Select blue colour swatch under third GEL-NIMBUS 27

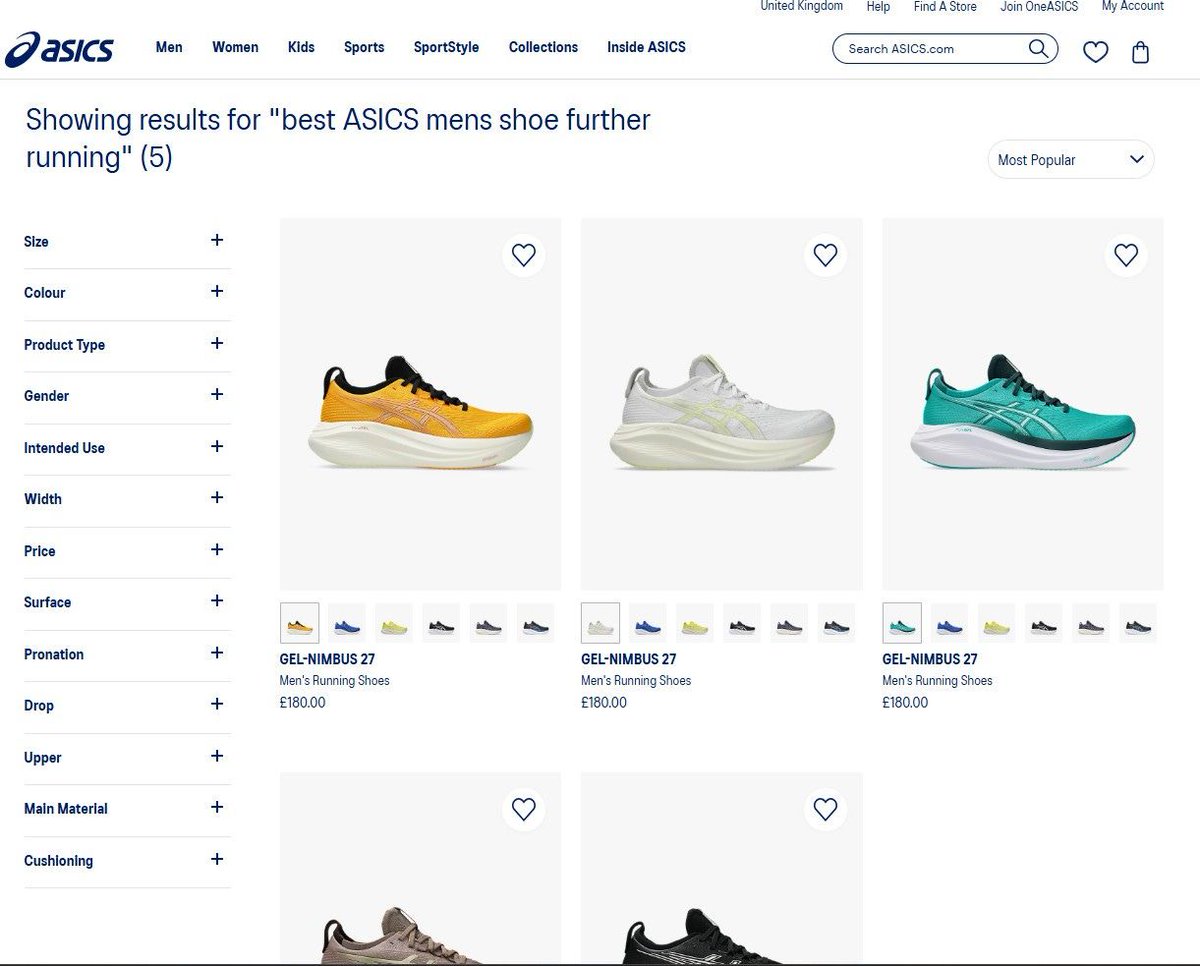pos(949,623)
